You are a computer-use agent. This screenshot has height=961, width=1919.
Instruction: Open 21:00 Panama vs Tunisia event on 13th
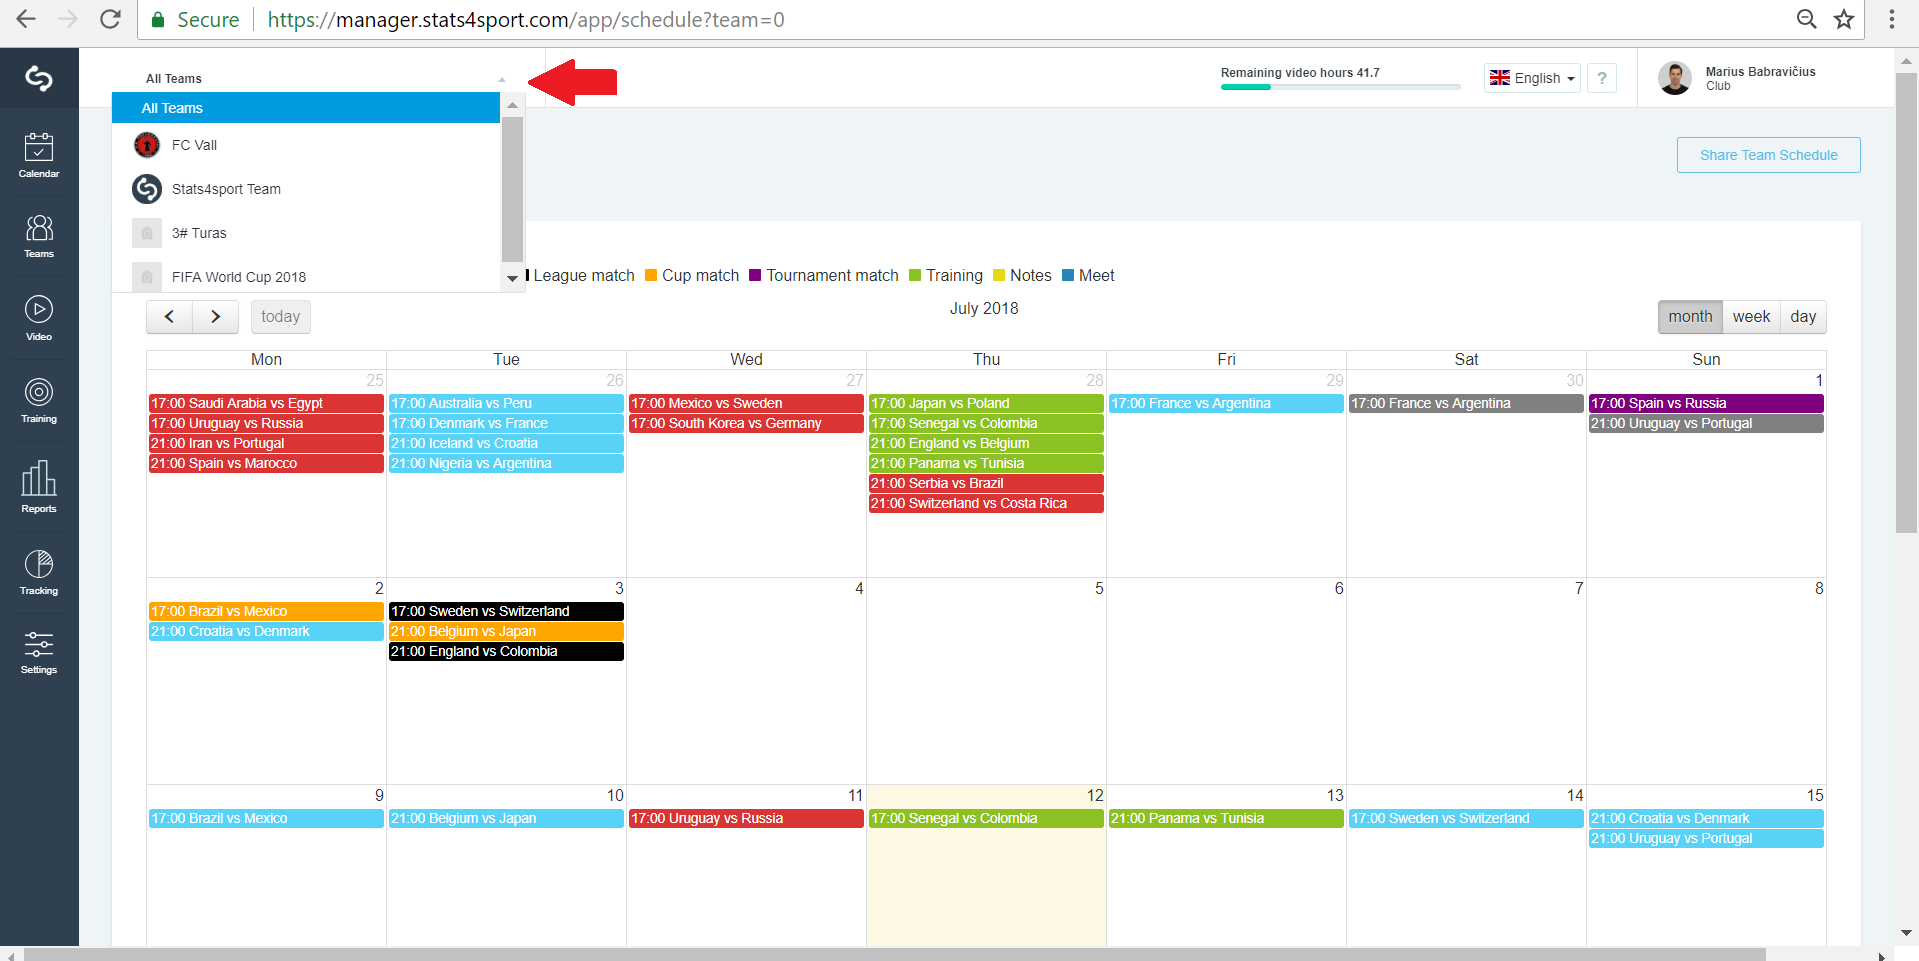click(1226, 818)
